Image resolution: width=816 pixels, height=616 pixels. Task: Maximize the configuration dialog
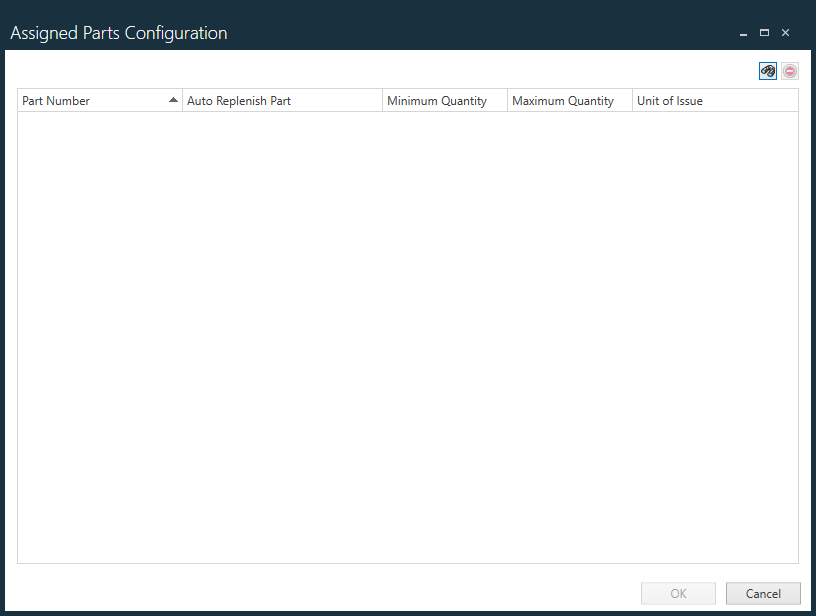pyautogui.click(x=764, y=32)
